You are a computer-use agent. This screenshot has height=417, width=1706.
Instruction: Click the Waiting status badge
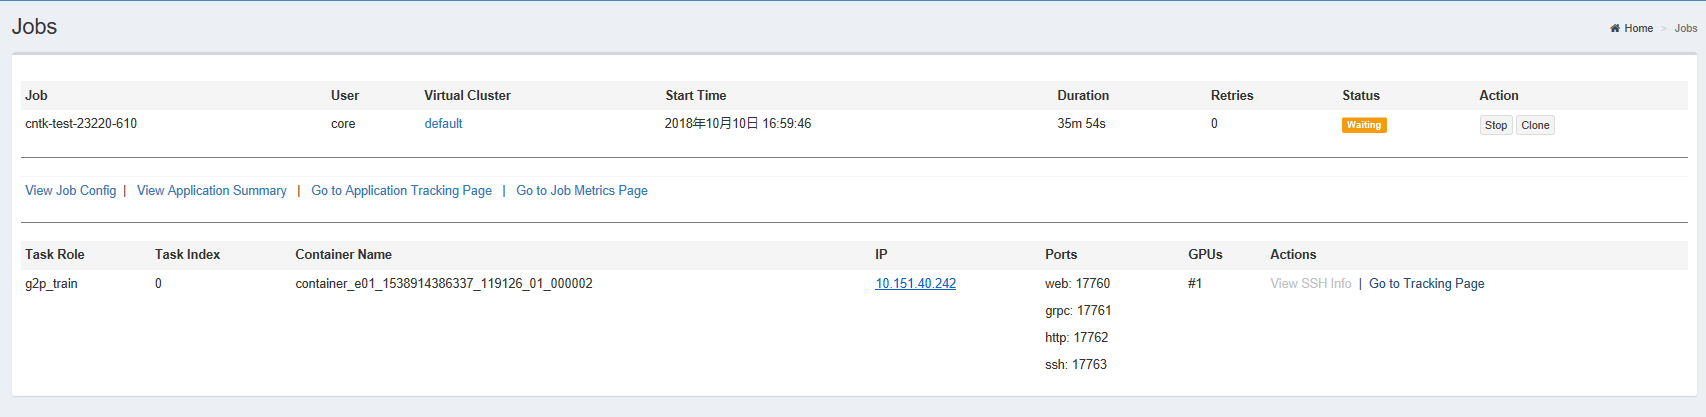point(1364,125)
